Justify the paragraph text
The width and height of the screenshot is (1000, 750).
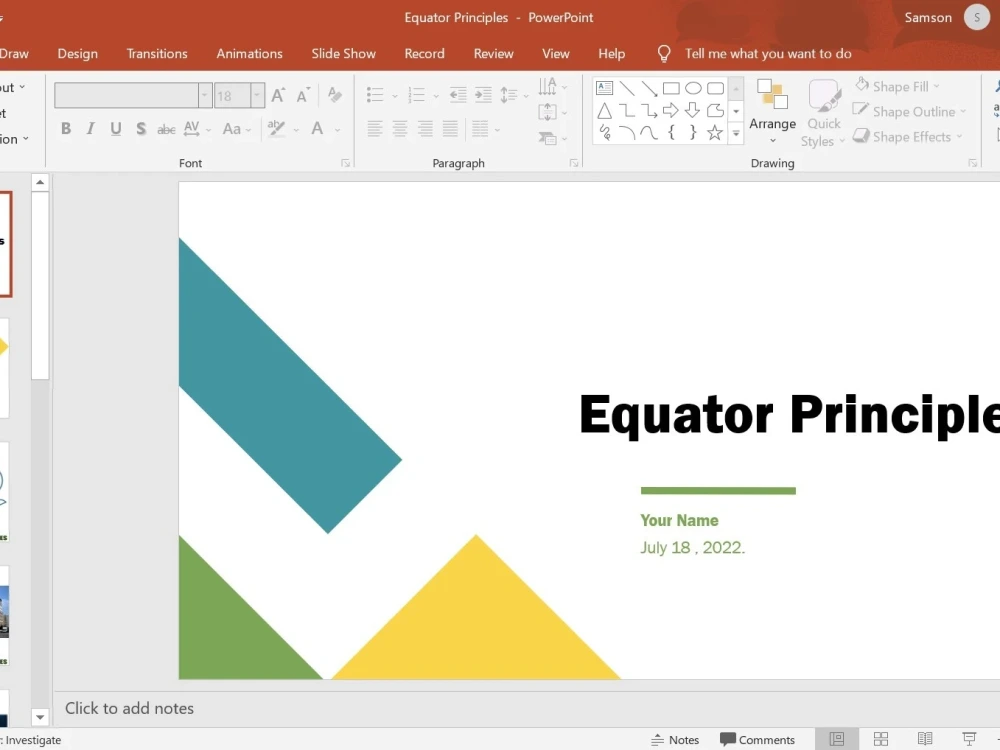point(450,129)
